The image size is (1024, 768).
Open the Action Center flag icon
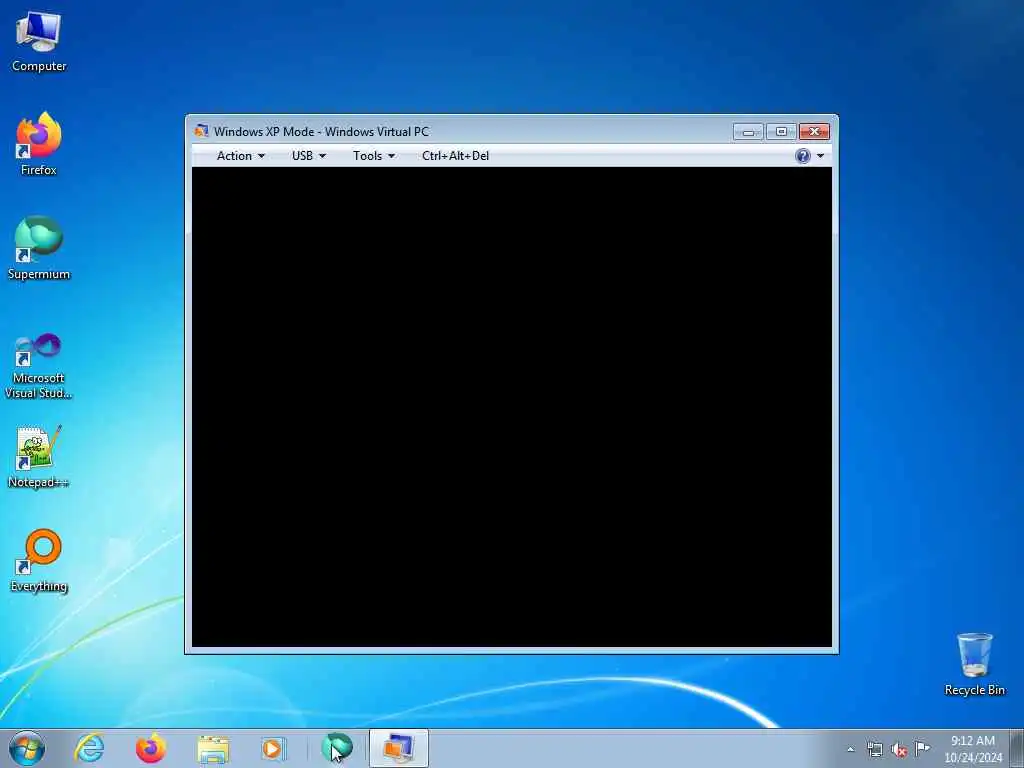tap(923, 749)
